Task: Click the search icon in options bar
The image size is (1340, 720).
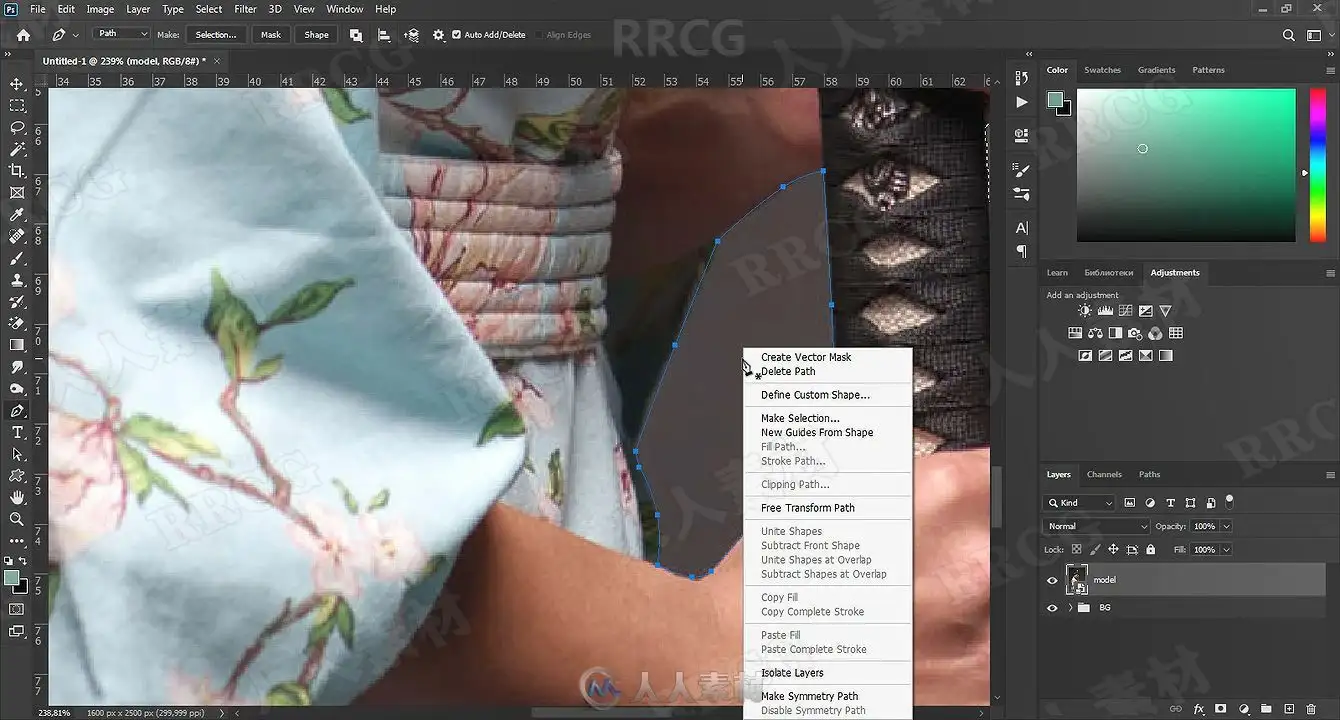Action: (1289, 35)
